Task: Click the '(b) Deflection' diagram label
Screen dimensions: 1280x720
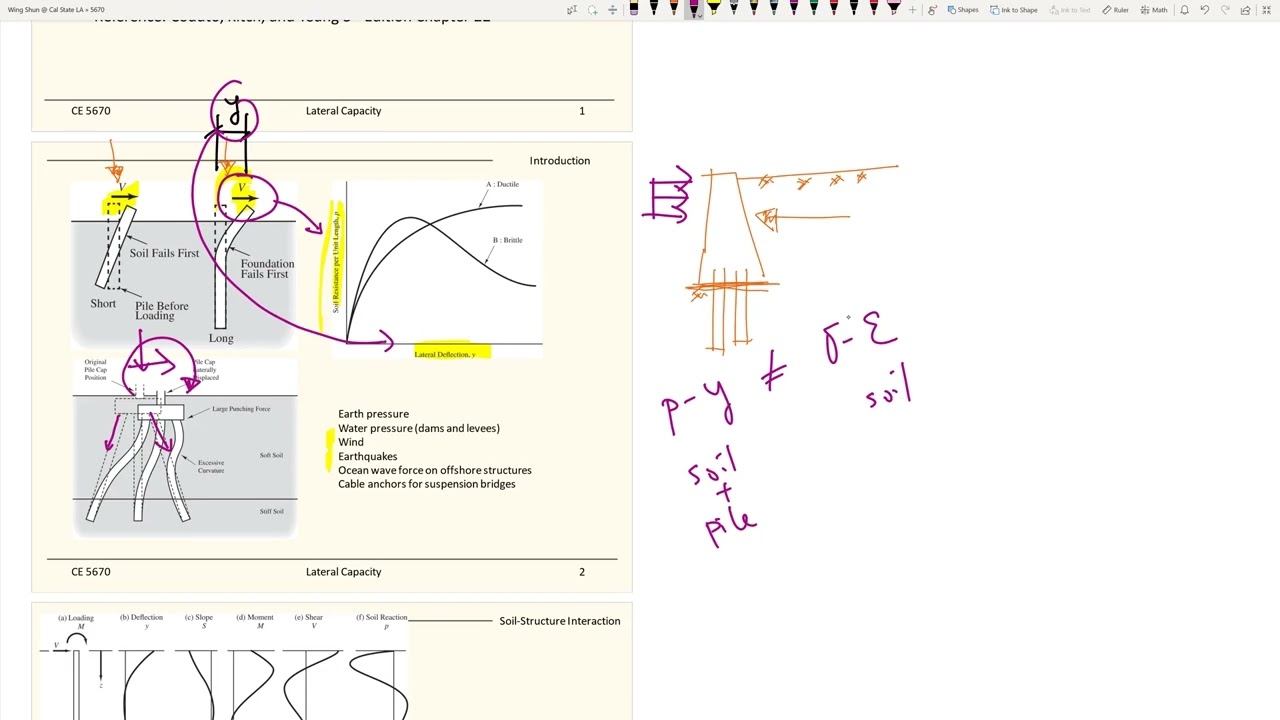Action: coord(141,617)
